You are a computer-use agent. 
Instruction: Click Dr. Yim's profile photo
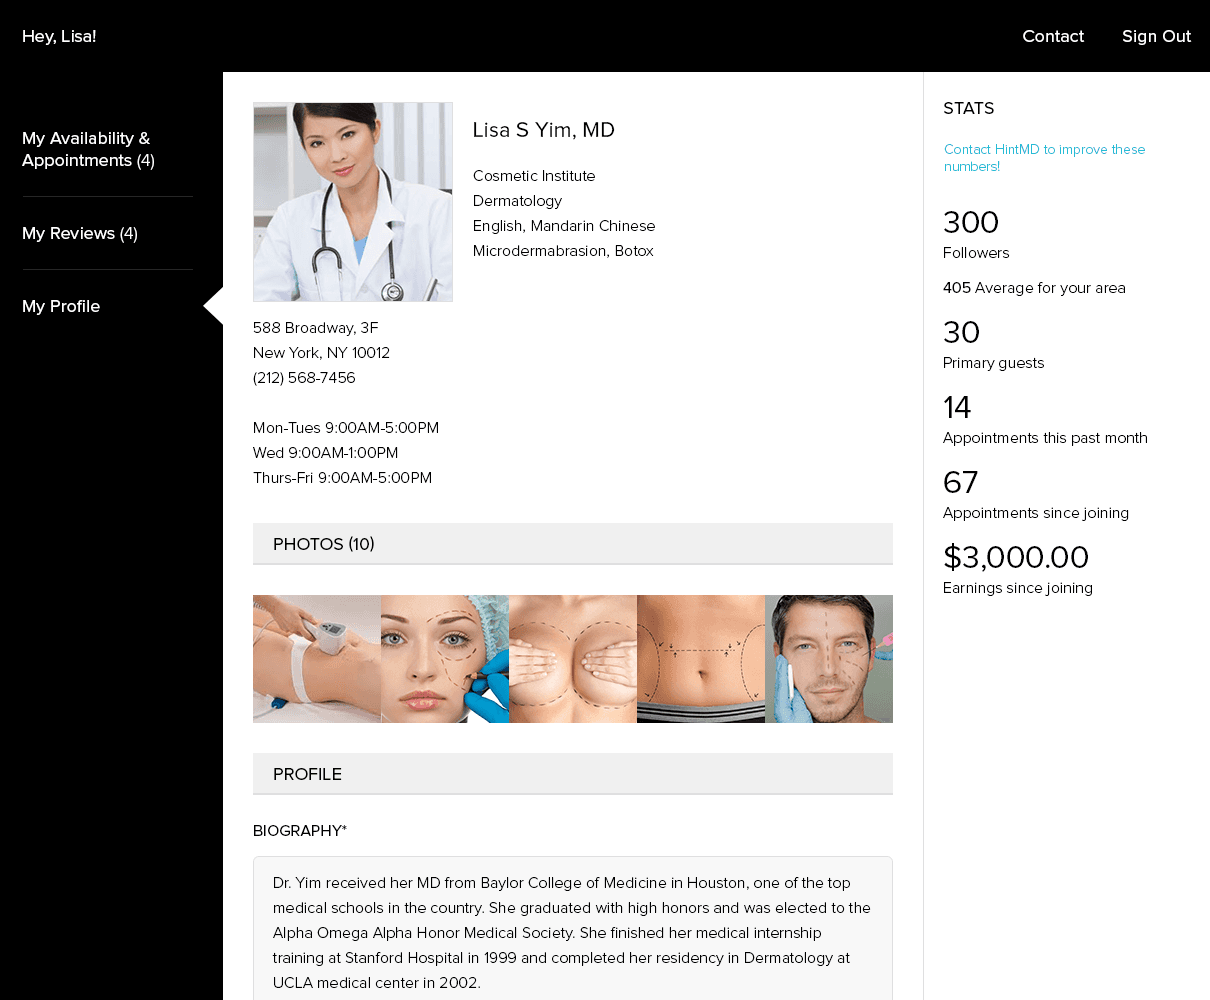pos(352,201)
